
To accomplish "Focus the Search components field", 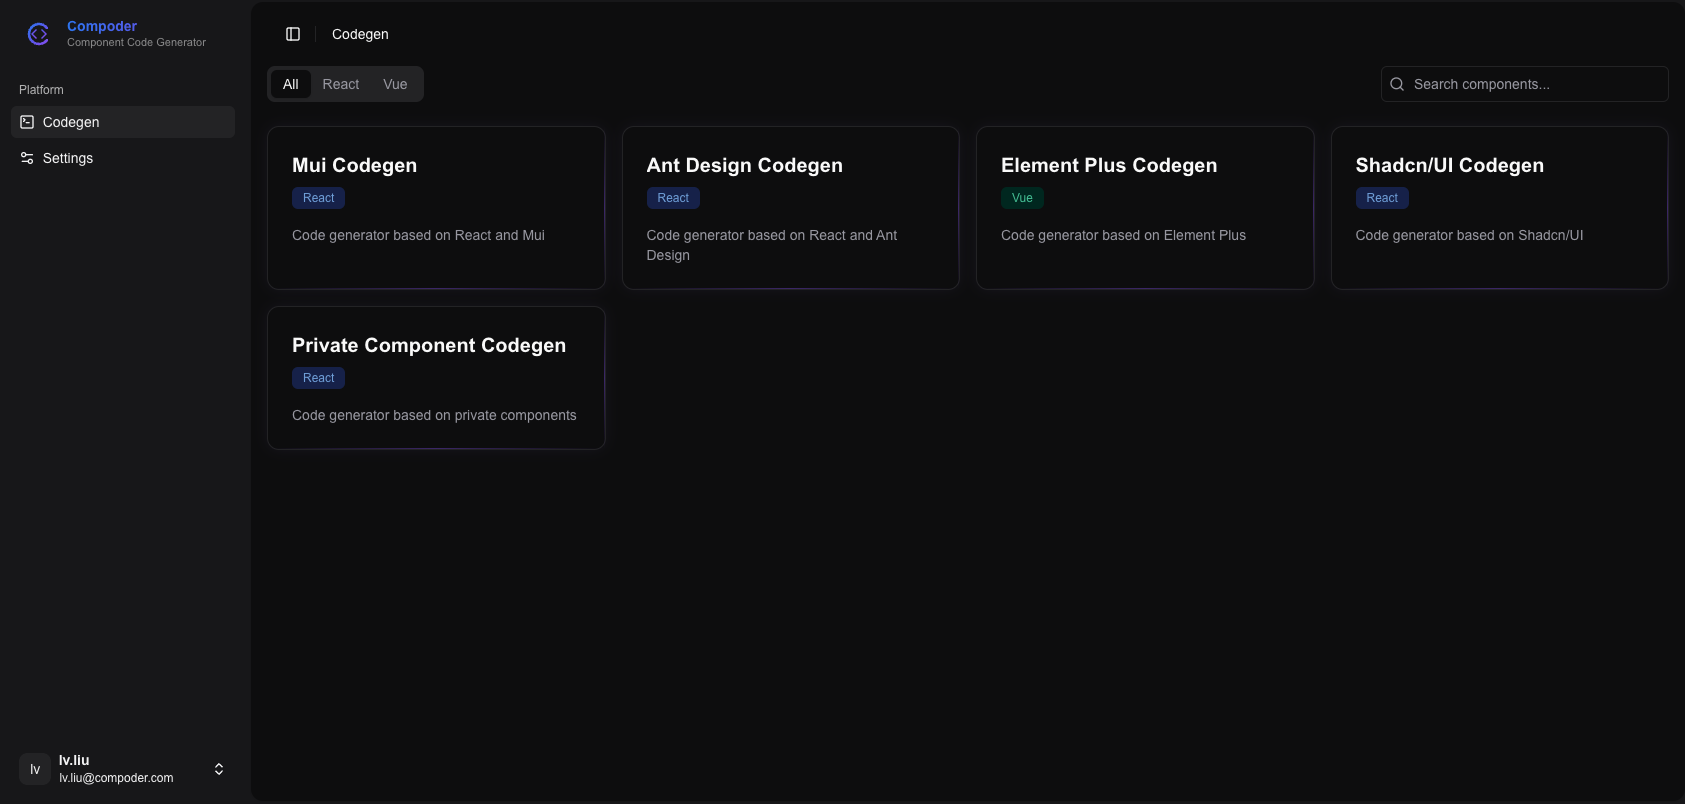I will click(x=1525, y=84).
